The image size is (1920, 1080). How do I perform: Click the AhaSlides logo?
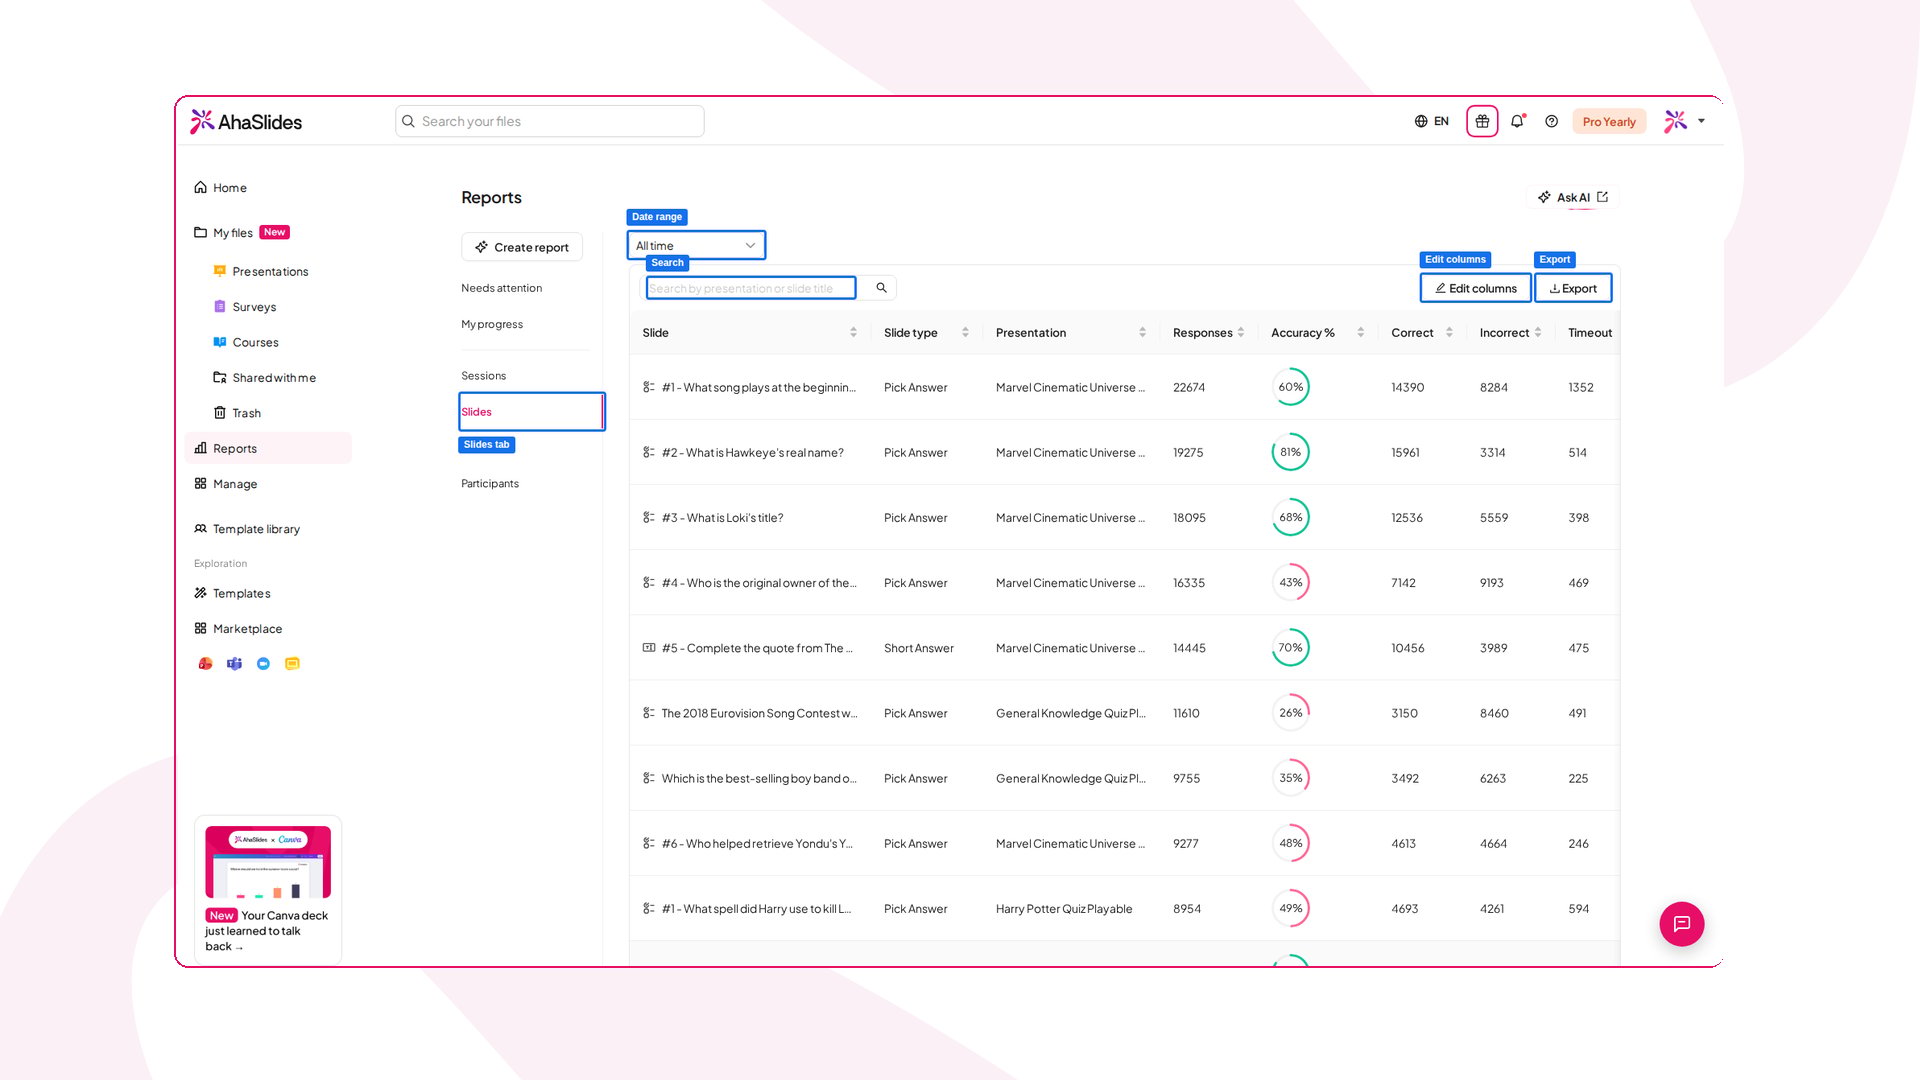pyautogui.click(x=246, y=122)
